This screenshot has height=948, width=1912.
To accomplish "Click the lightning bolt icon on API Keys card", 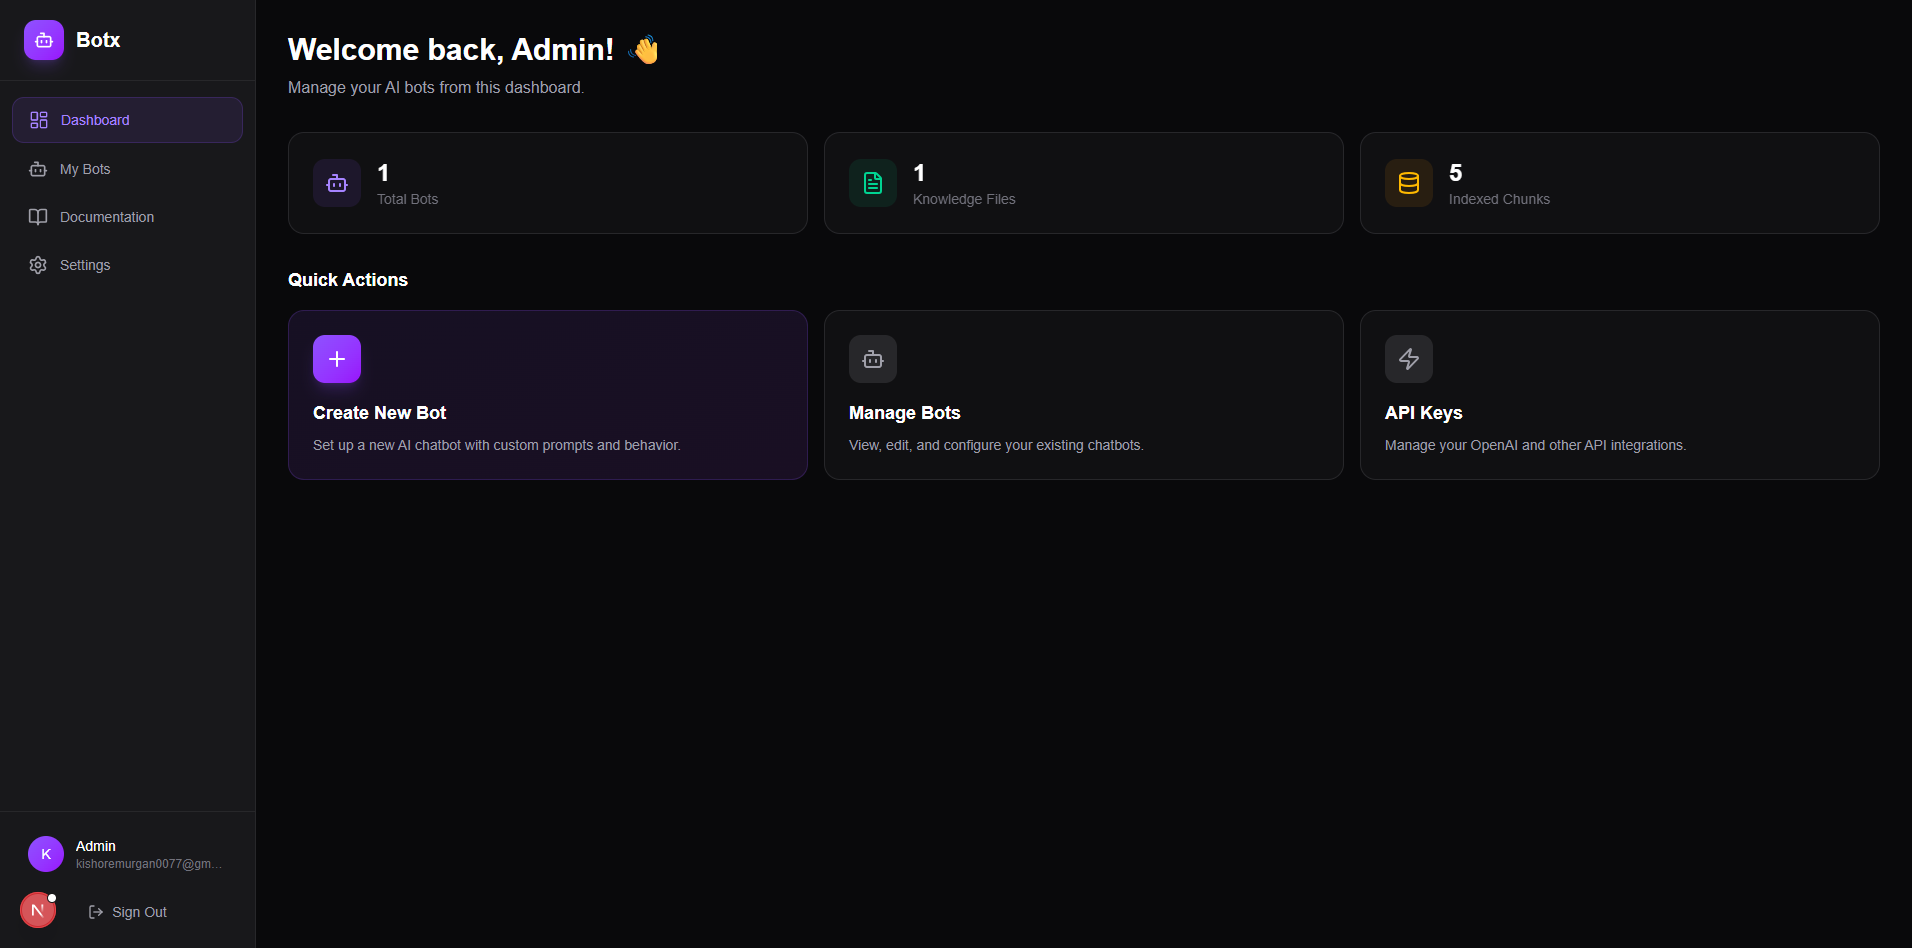I will 1408,358.
